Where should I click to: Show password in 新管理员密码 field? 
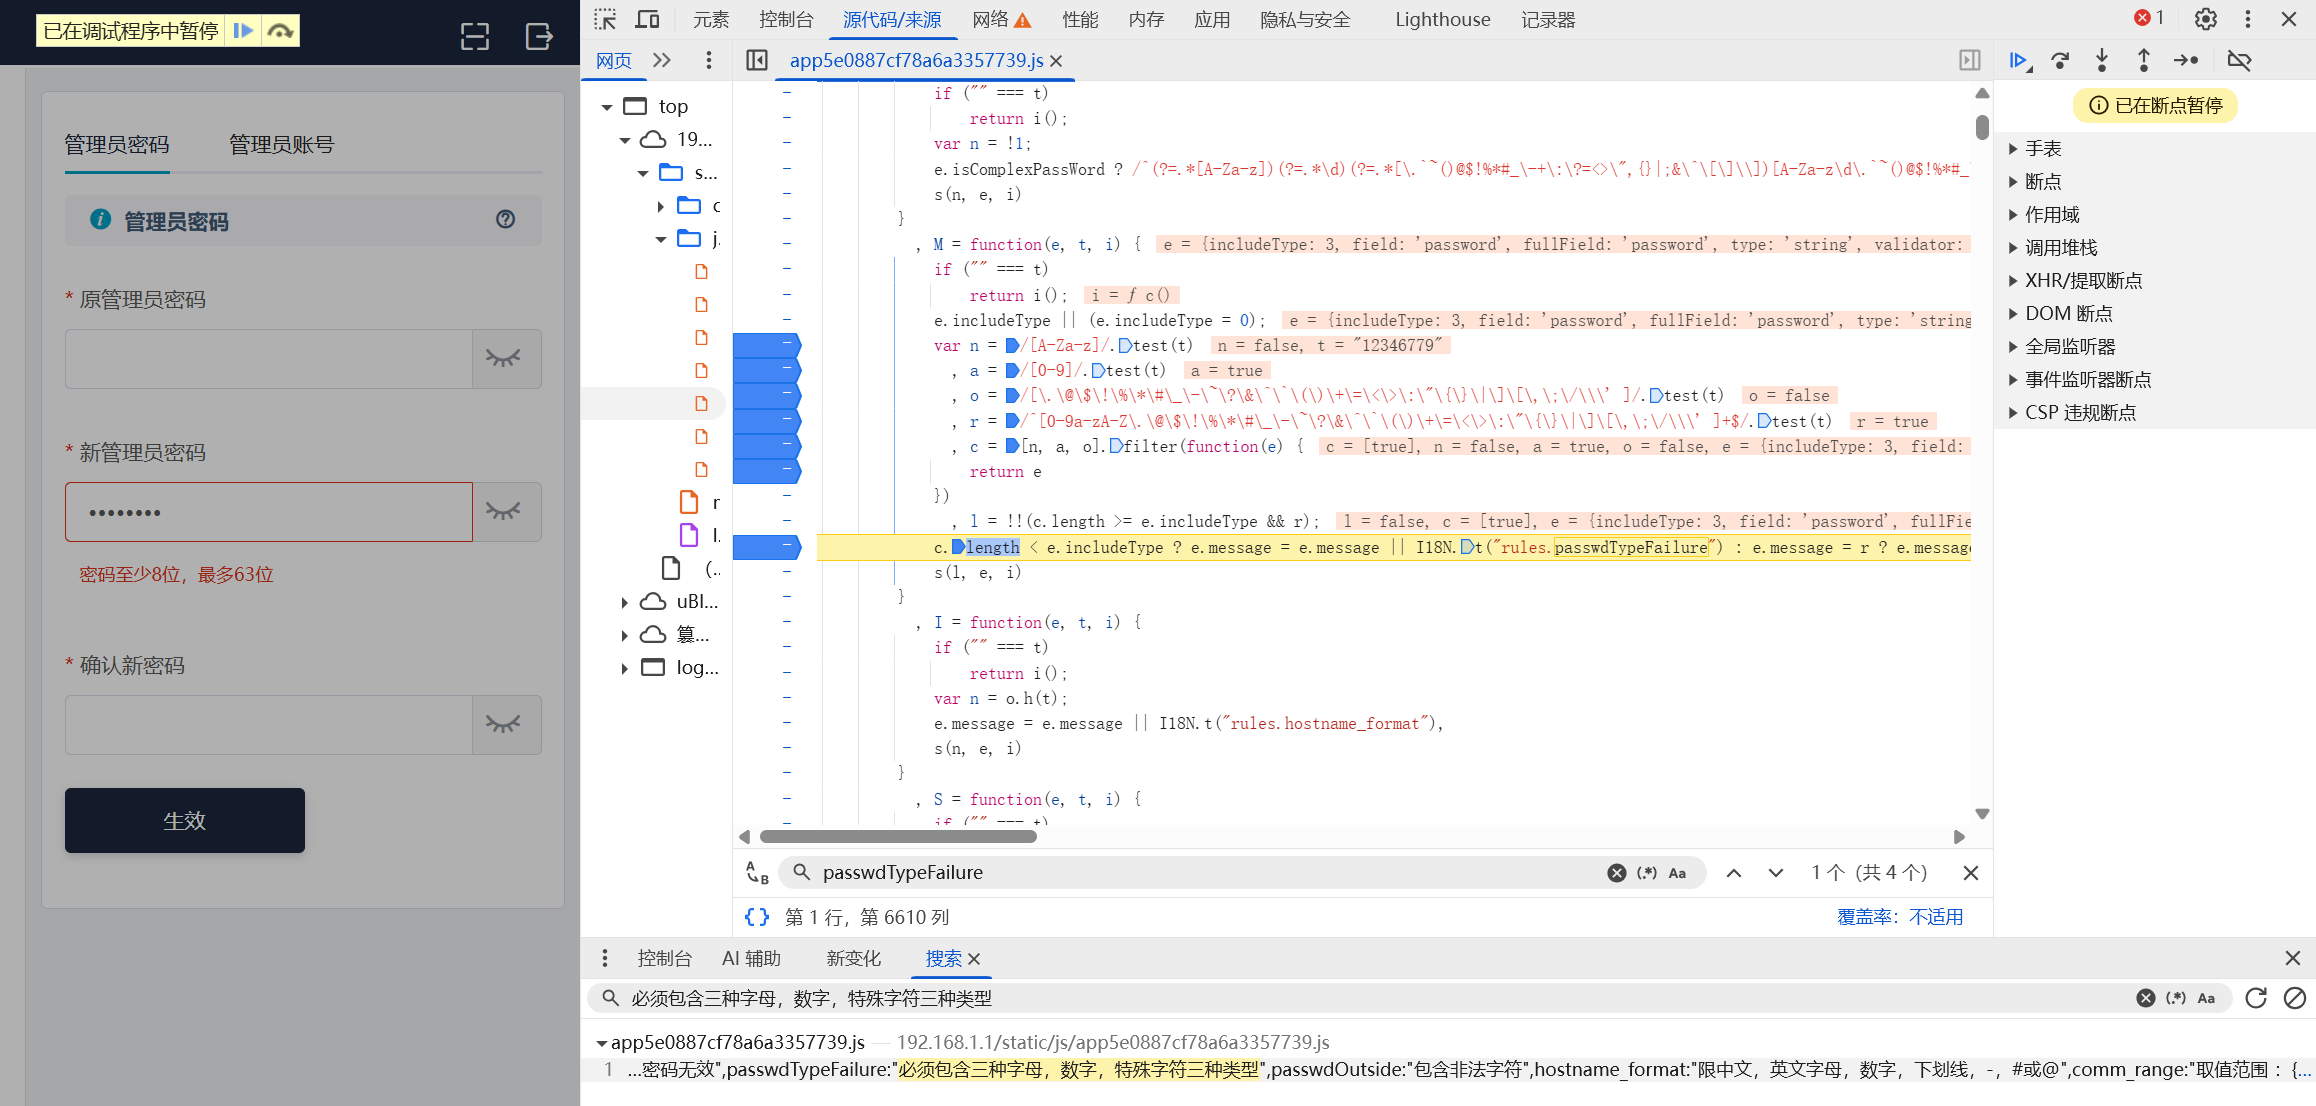tap(503, 512)
